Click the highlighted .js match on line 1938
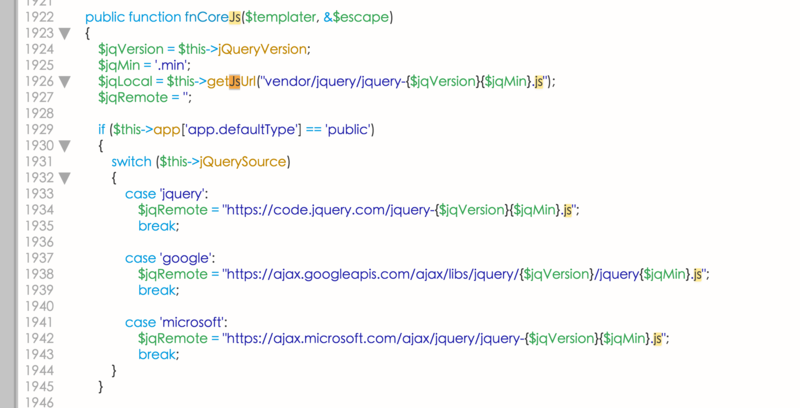 coord(696,274)
